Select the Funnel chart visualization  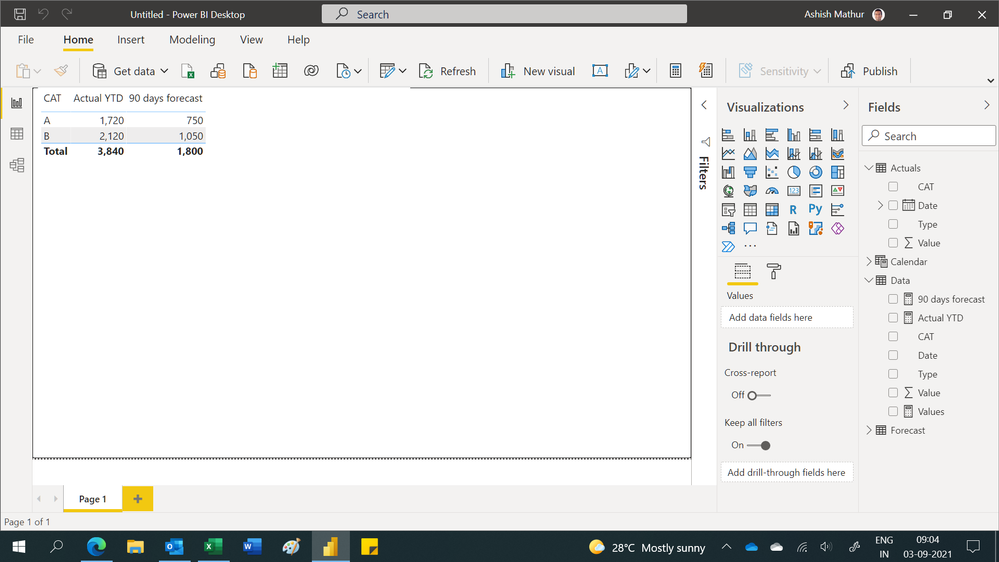point(750,172)
